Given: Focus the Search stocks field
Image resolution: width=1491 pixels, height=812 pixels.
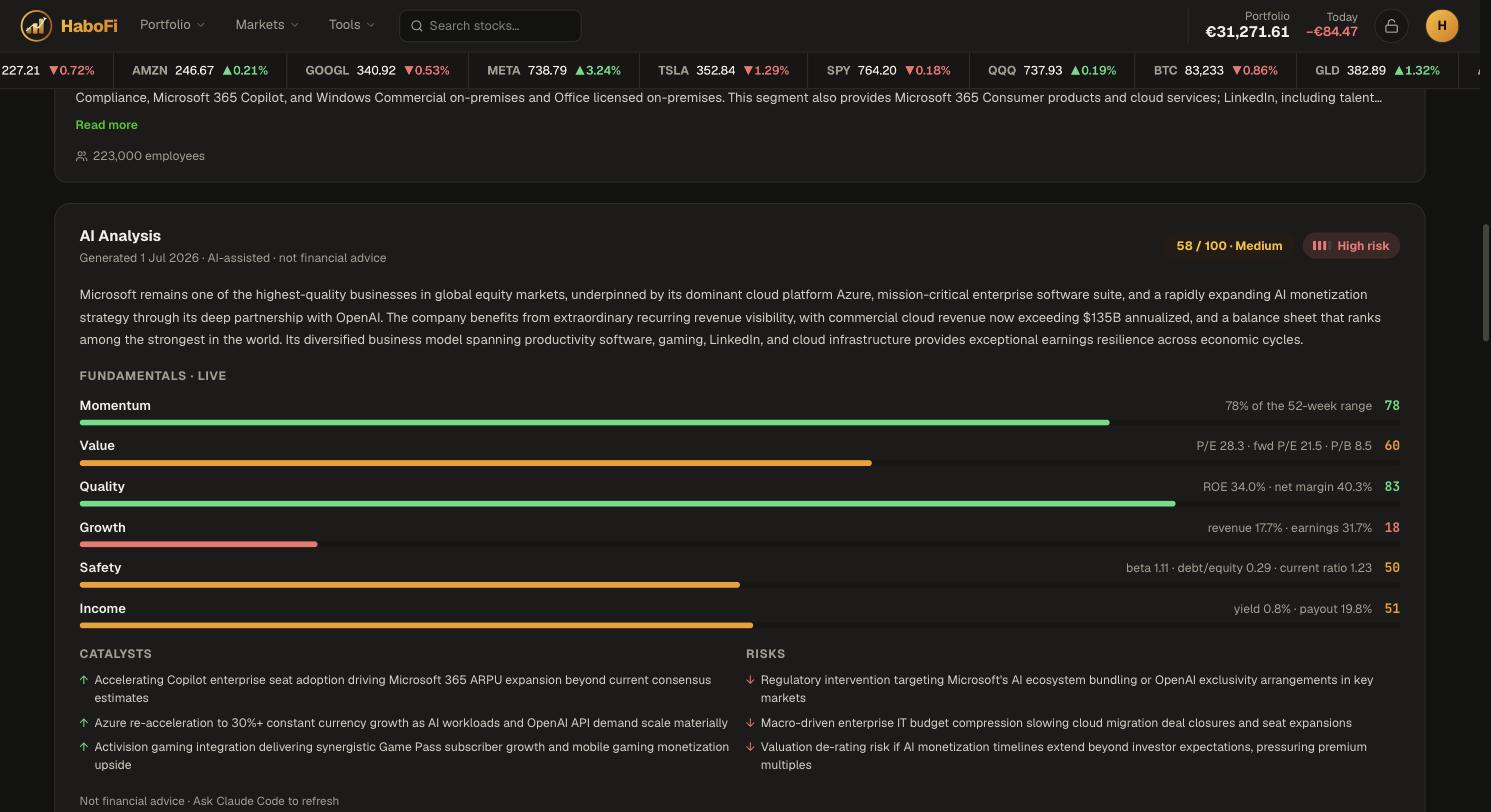Looking at the screenshot, I should click(490, 26).
